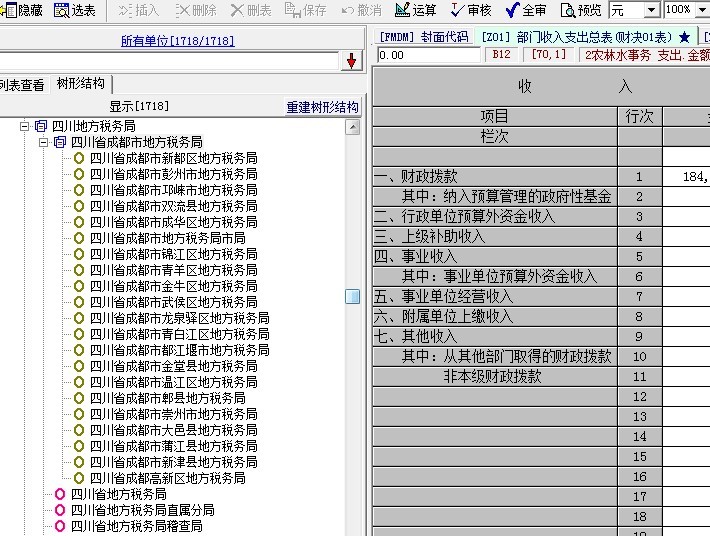
Task: Click the 插入 toolbar button
Action: point(139,10)
